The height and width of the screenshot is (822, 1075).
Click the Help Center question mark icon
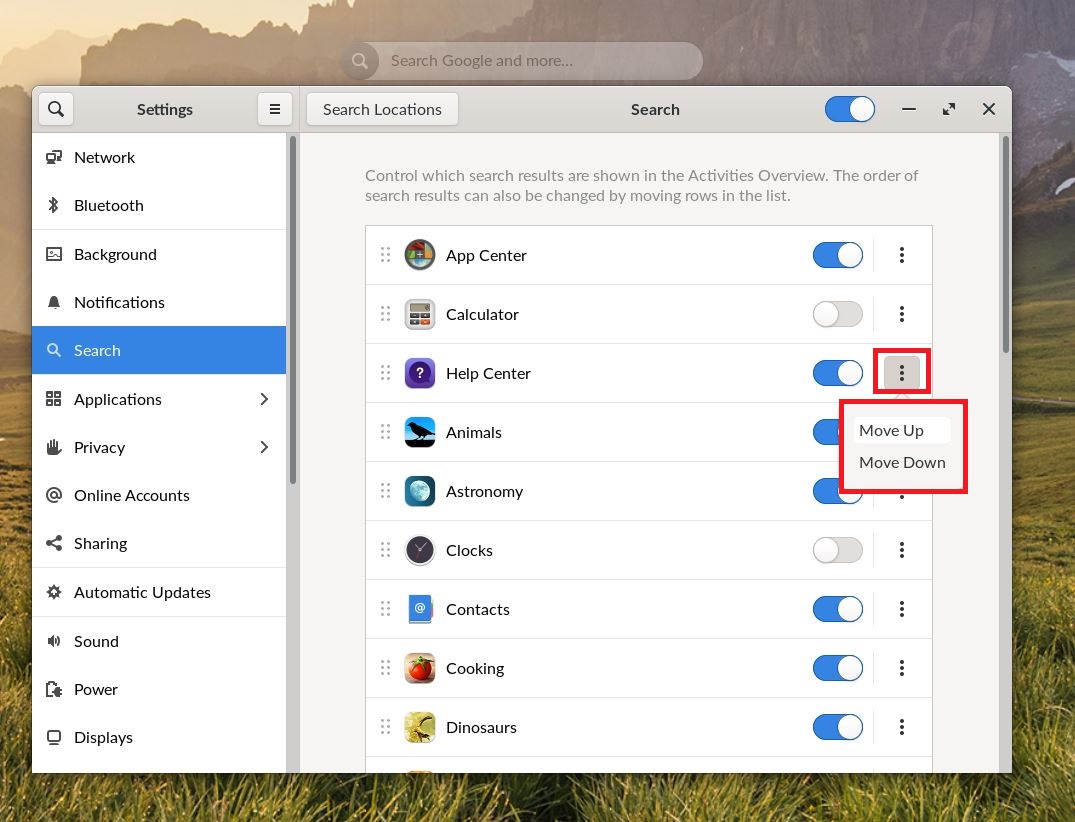coord(420,373)
